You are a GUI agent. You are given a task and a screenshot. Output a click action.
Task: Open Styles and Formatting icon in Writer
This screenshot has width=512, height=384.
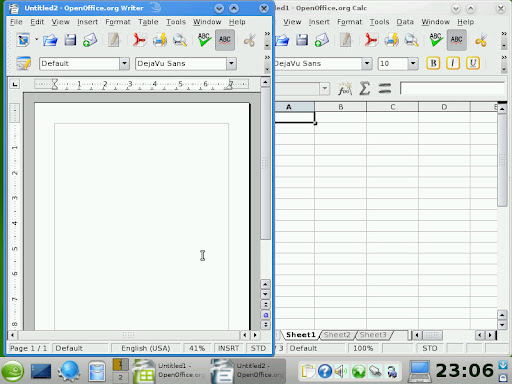click(23, 63)
